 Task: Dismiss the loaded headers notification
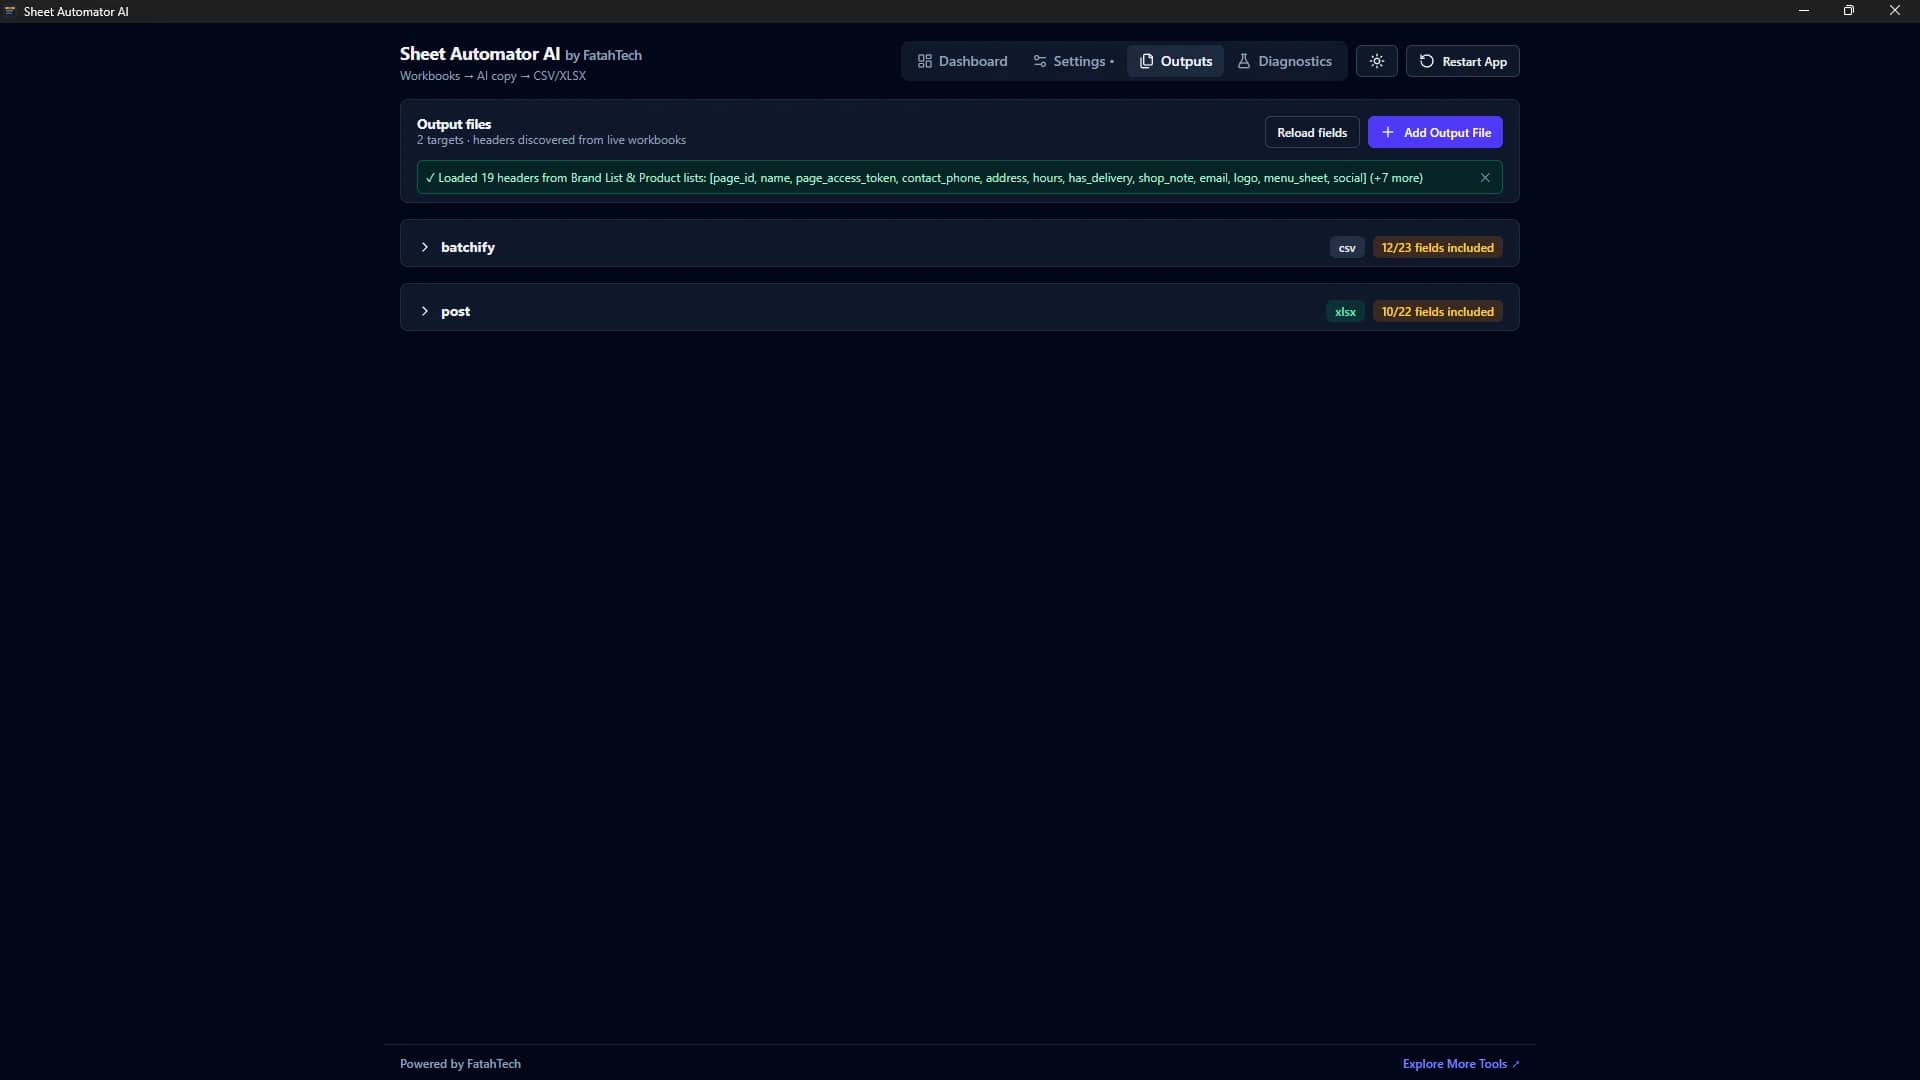1485,178
